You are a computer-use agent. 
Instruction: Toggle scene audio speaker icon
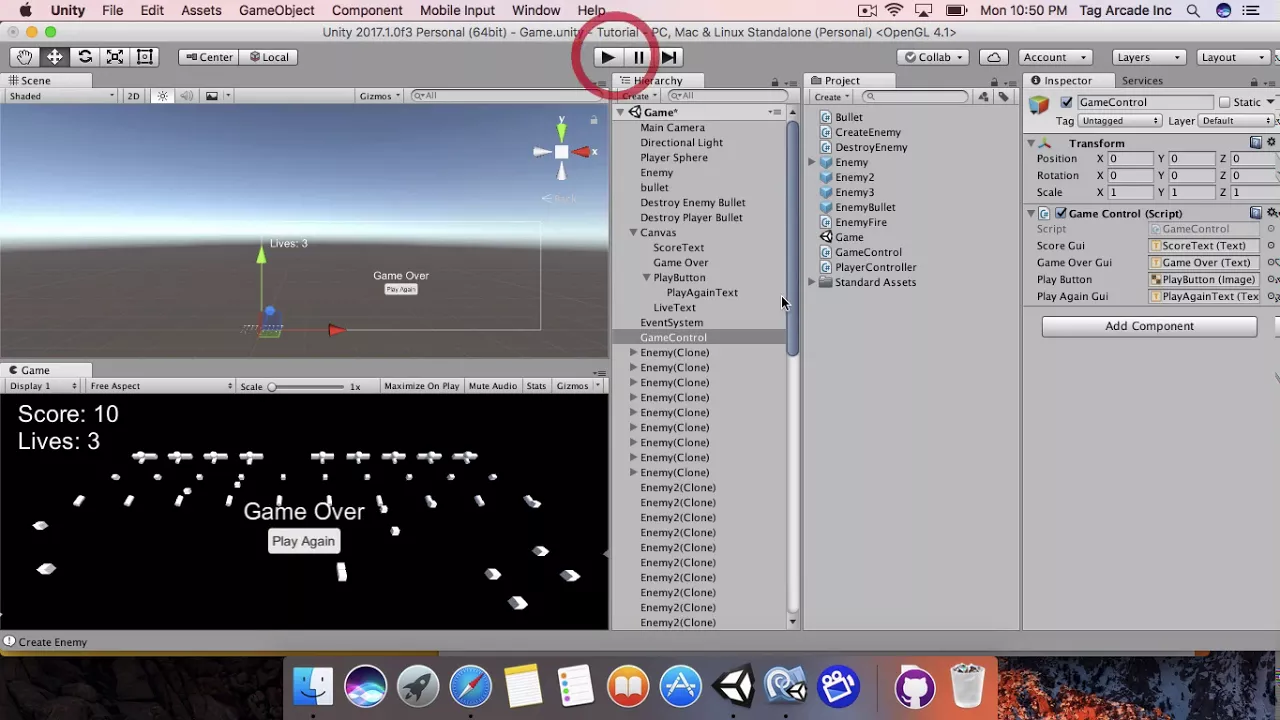click(186, 96)
